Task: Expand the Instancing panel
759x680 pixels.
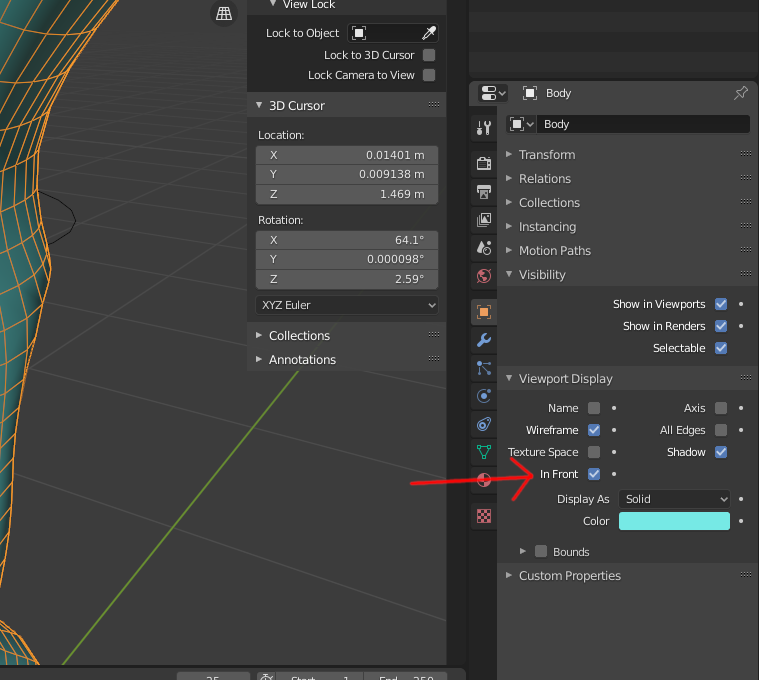Action: point(509,226)
